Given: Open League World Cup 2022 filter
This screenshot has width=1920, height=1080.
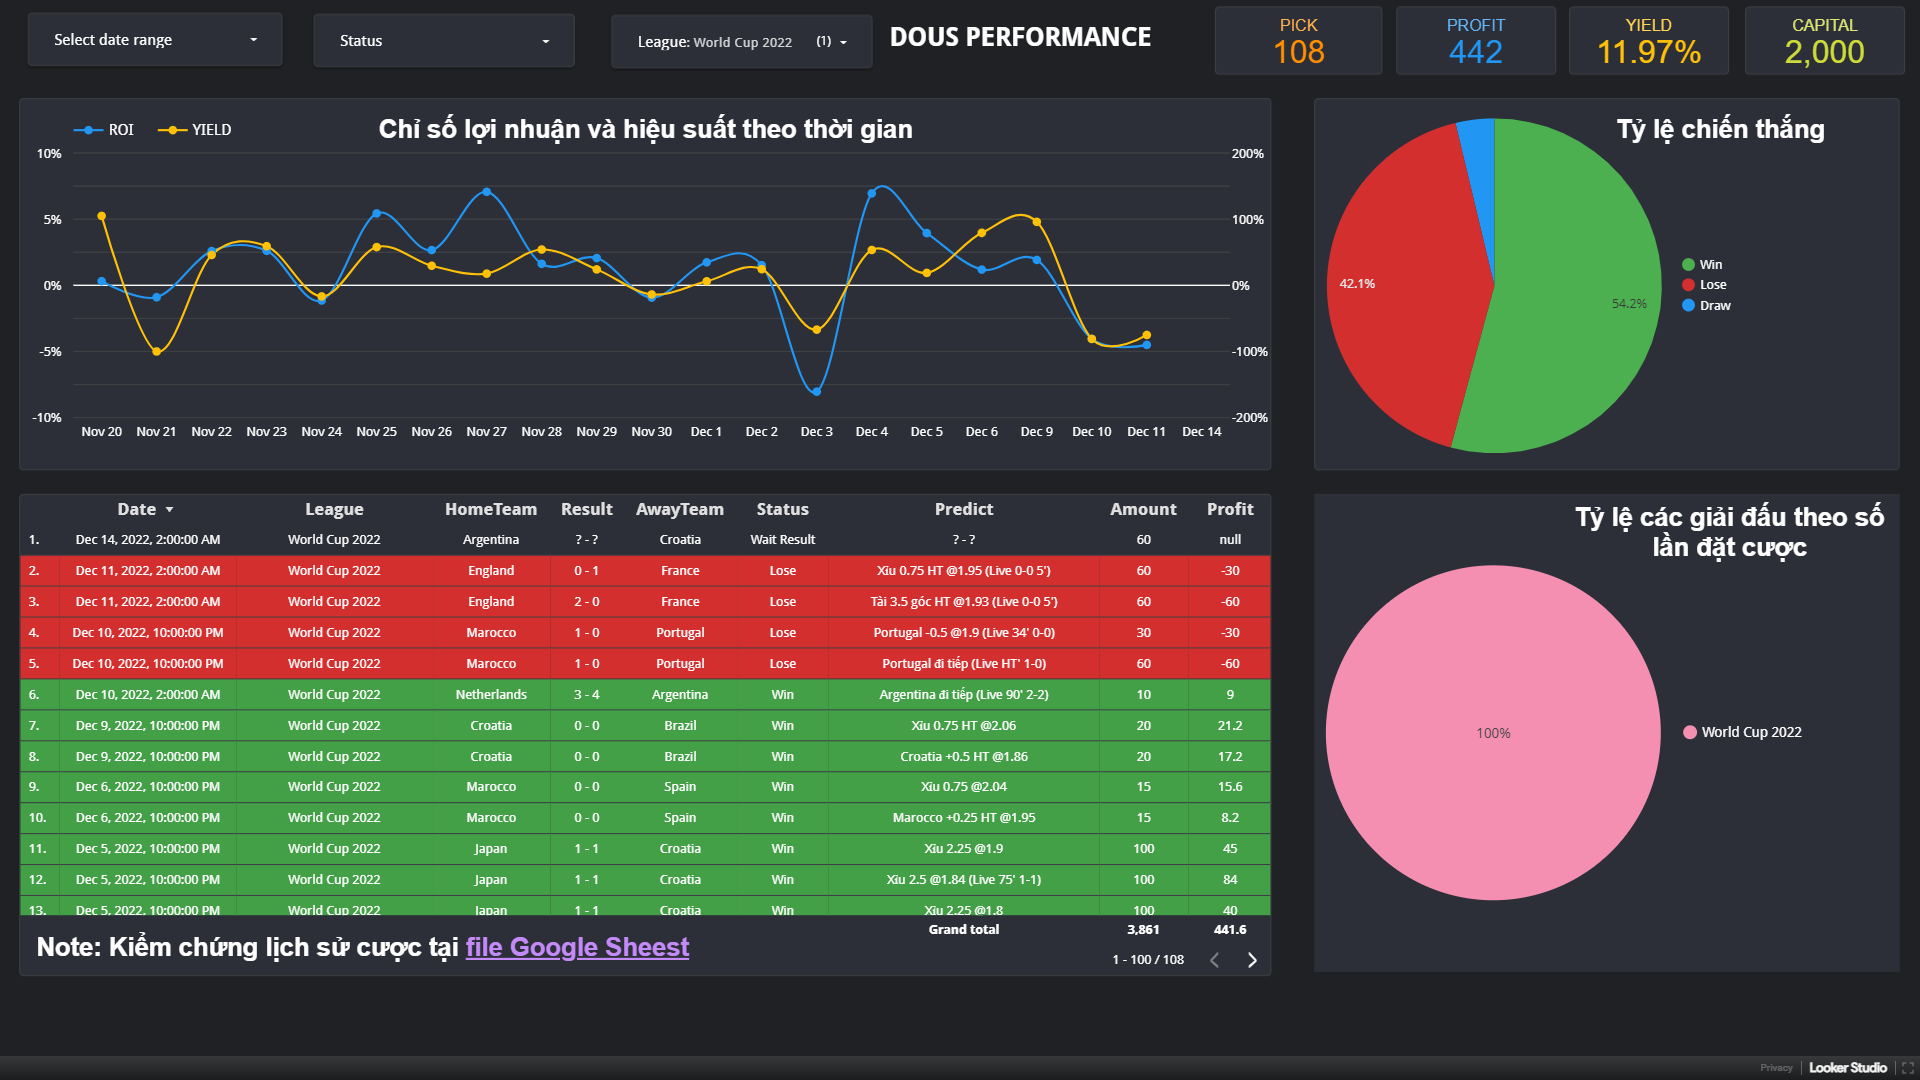Looking at the screenshot, I should (741, 42).
